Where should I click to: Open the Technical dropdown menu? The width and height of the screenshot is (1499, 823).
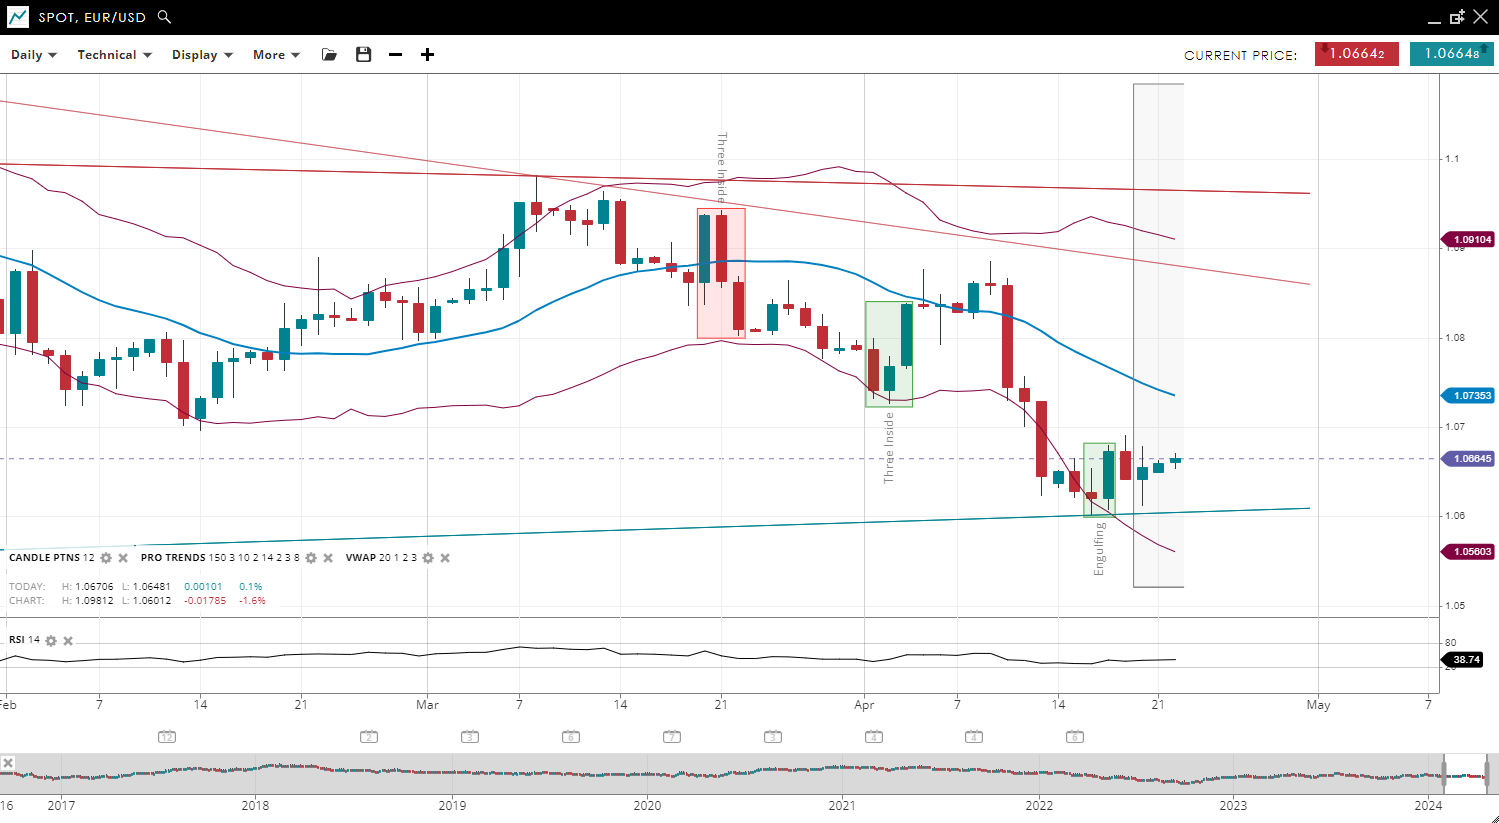click(114, 55)
